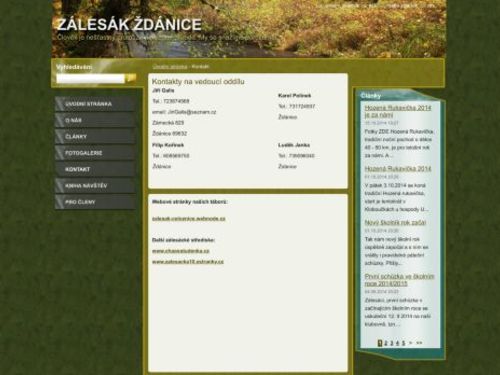This screenshot has height=375, width=500.
Task: Go to page 3 of articles
Action: pos(392,343)
